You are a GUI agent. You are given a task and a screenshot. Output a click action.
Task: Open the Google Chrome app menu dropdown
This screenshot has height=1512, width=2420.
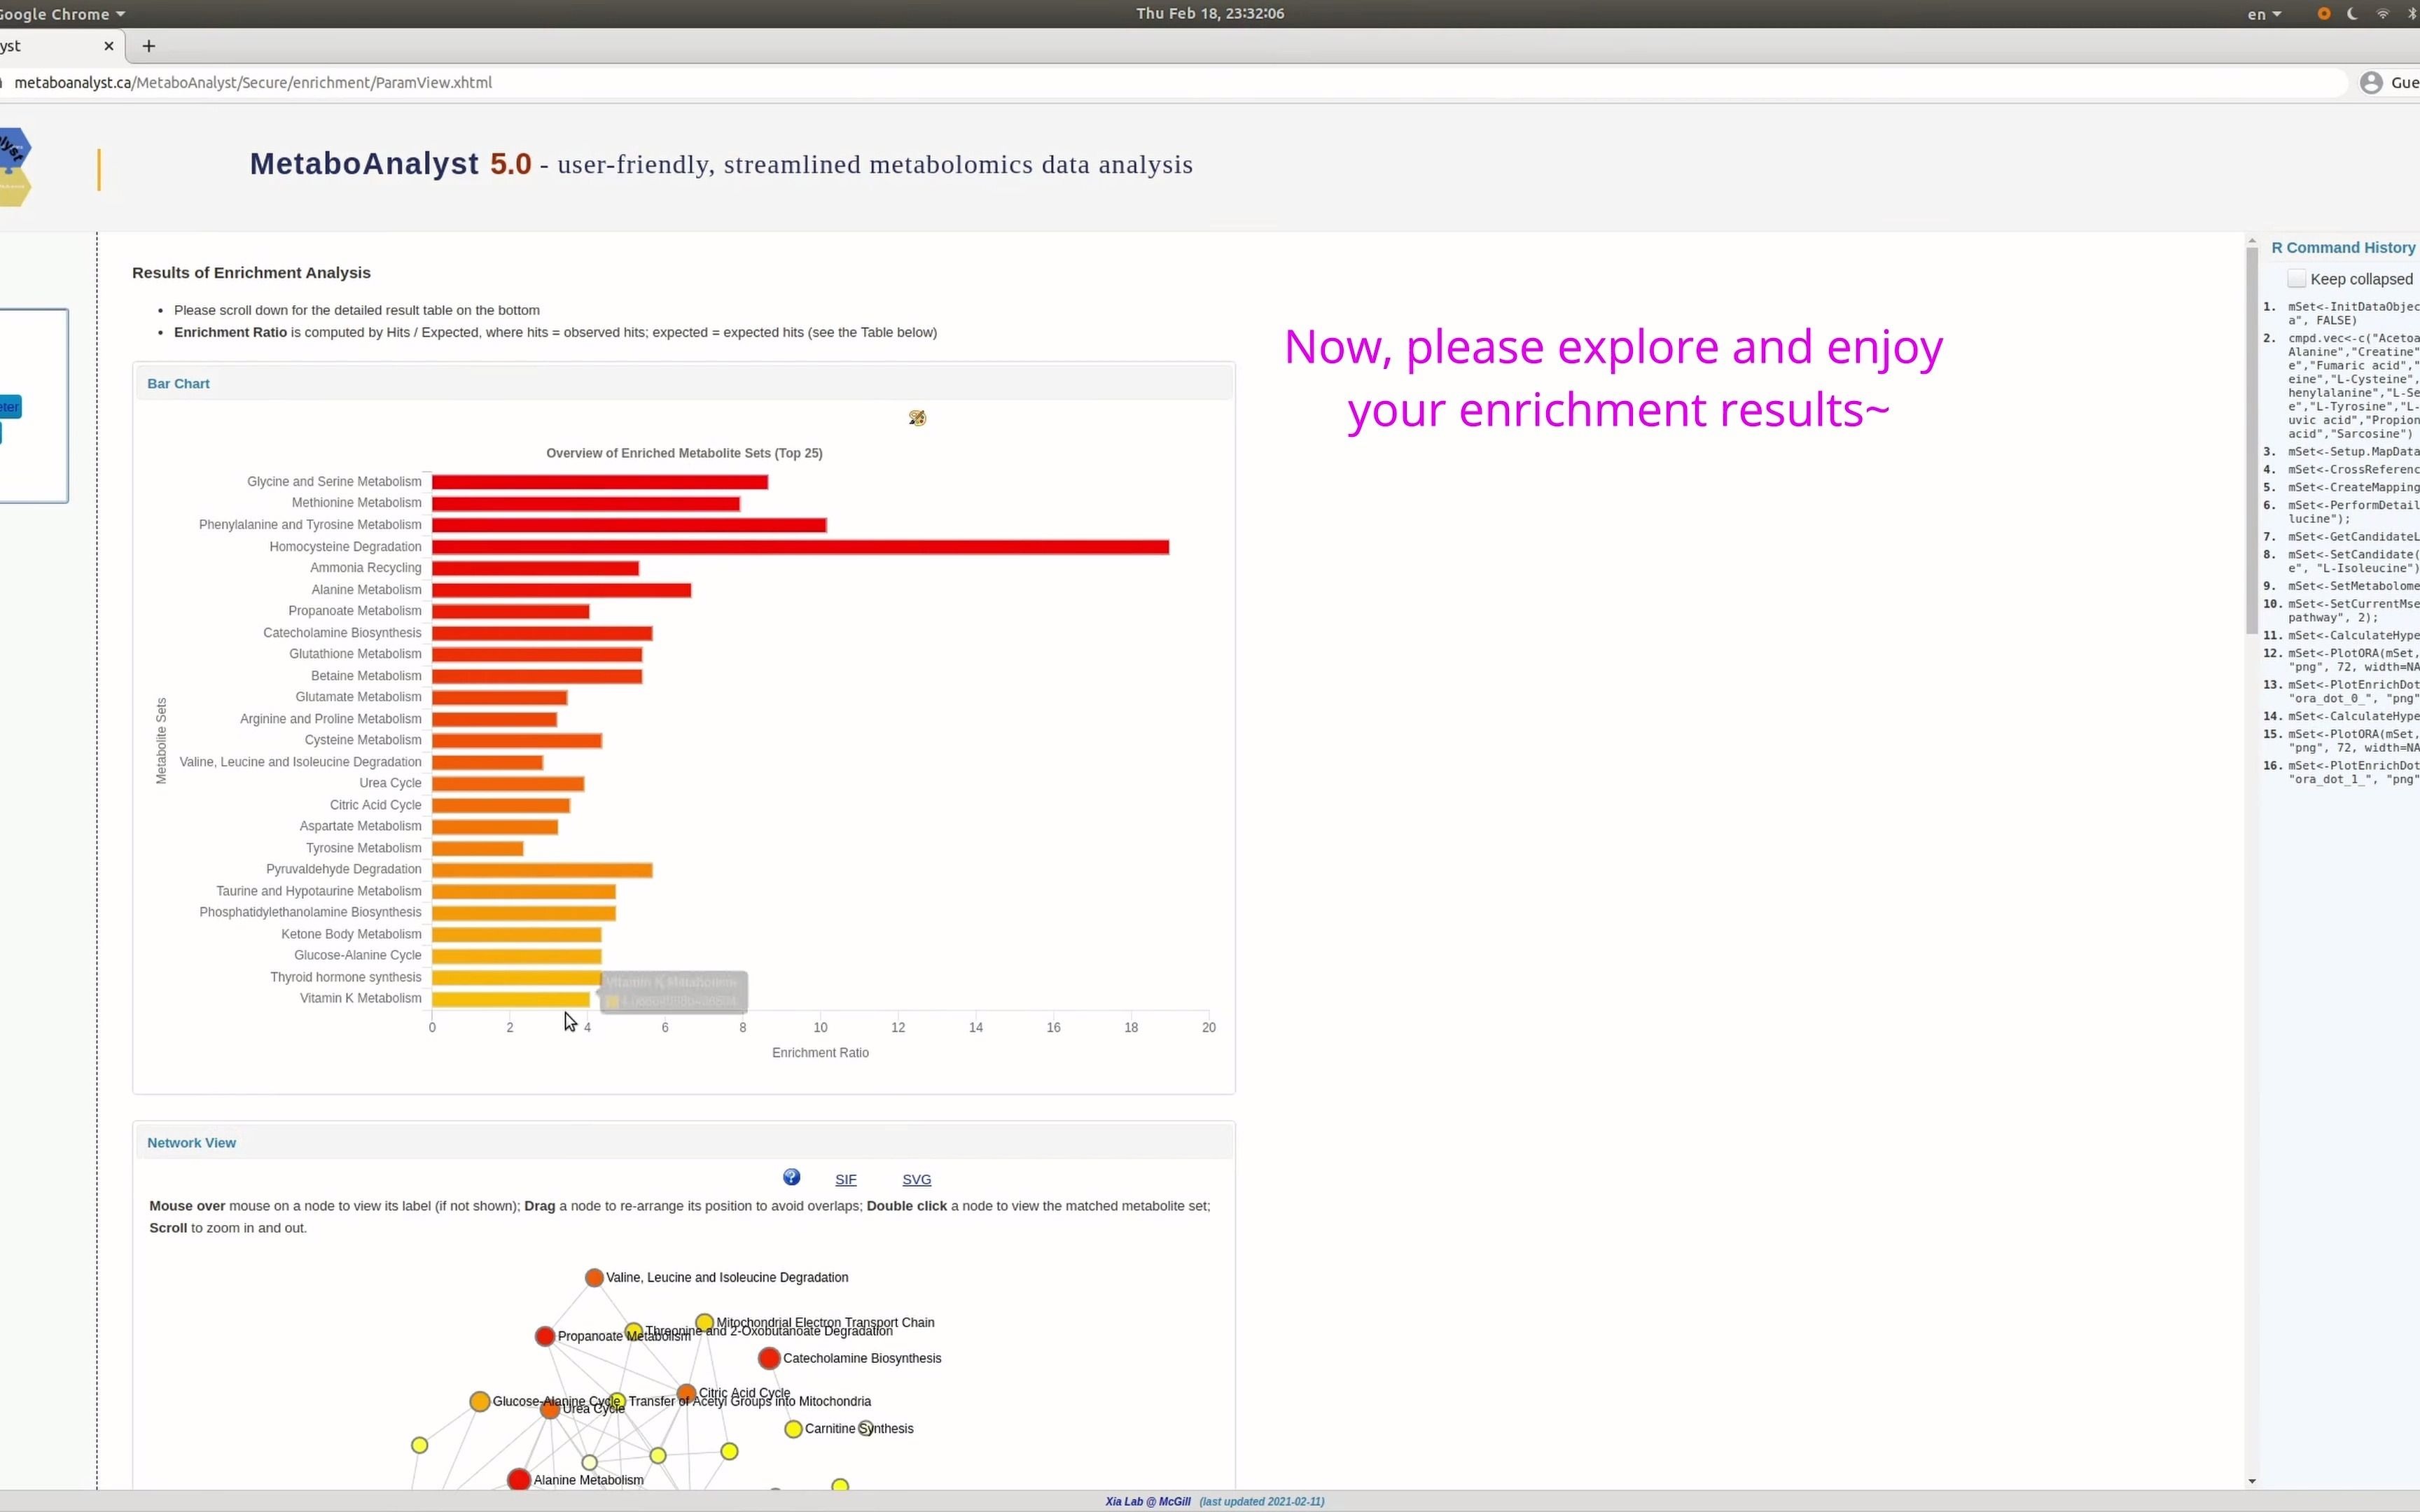(62, 14)
